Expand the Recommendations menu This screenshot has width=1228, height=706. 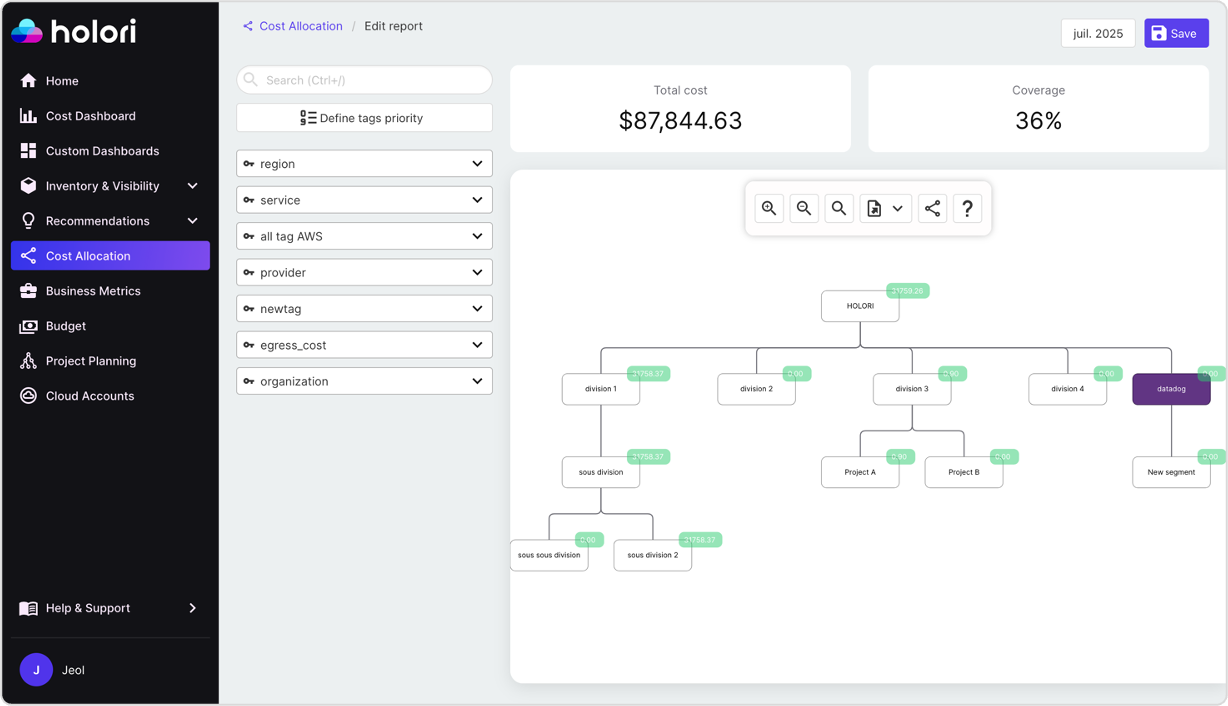coord(96,220)
